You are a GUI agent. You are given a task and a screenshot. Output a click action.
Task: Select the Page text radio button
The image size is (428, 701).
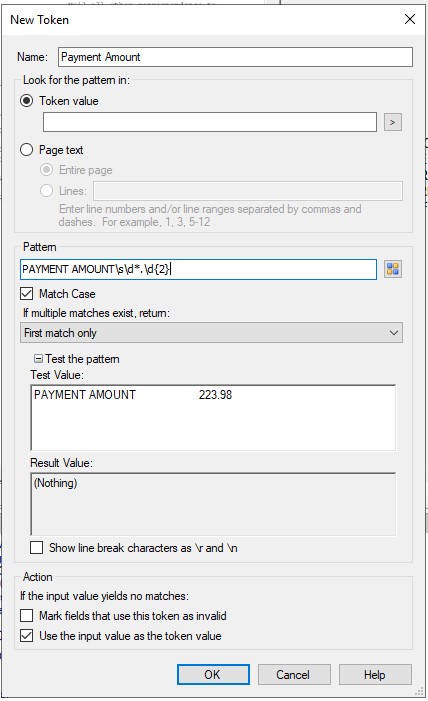coord(27,149)
